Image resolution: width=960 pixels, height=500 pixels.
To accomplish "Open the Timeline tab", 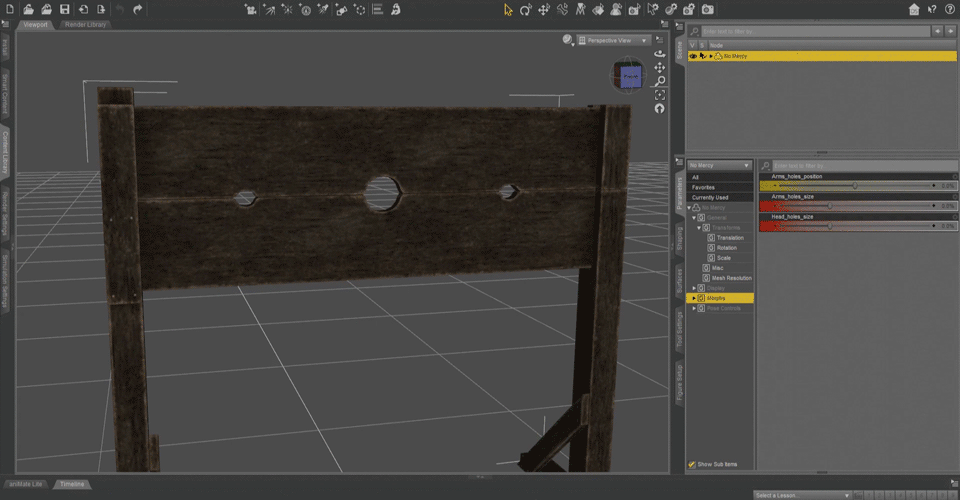I will pyautogui.click(x=72, y=484).
